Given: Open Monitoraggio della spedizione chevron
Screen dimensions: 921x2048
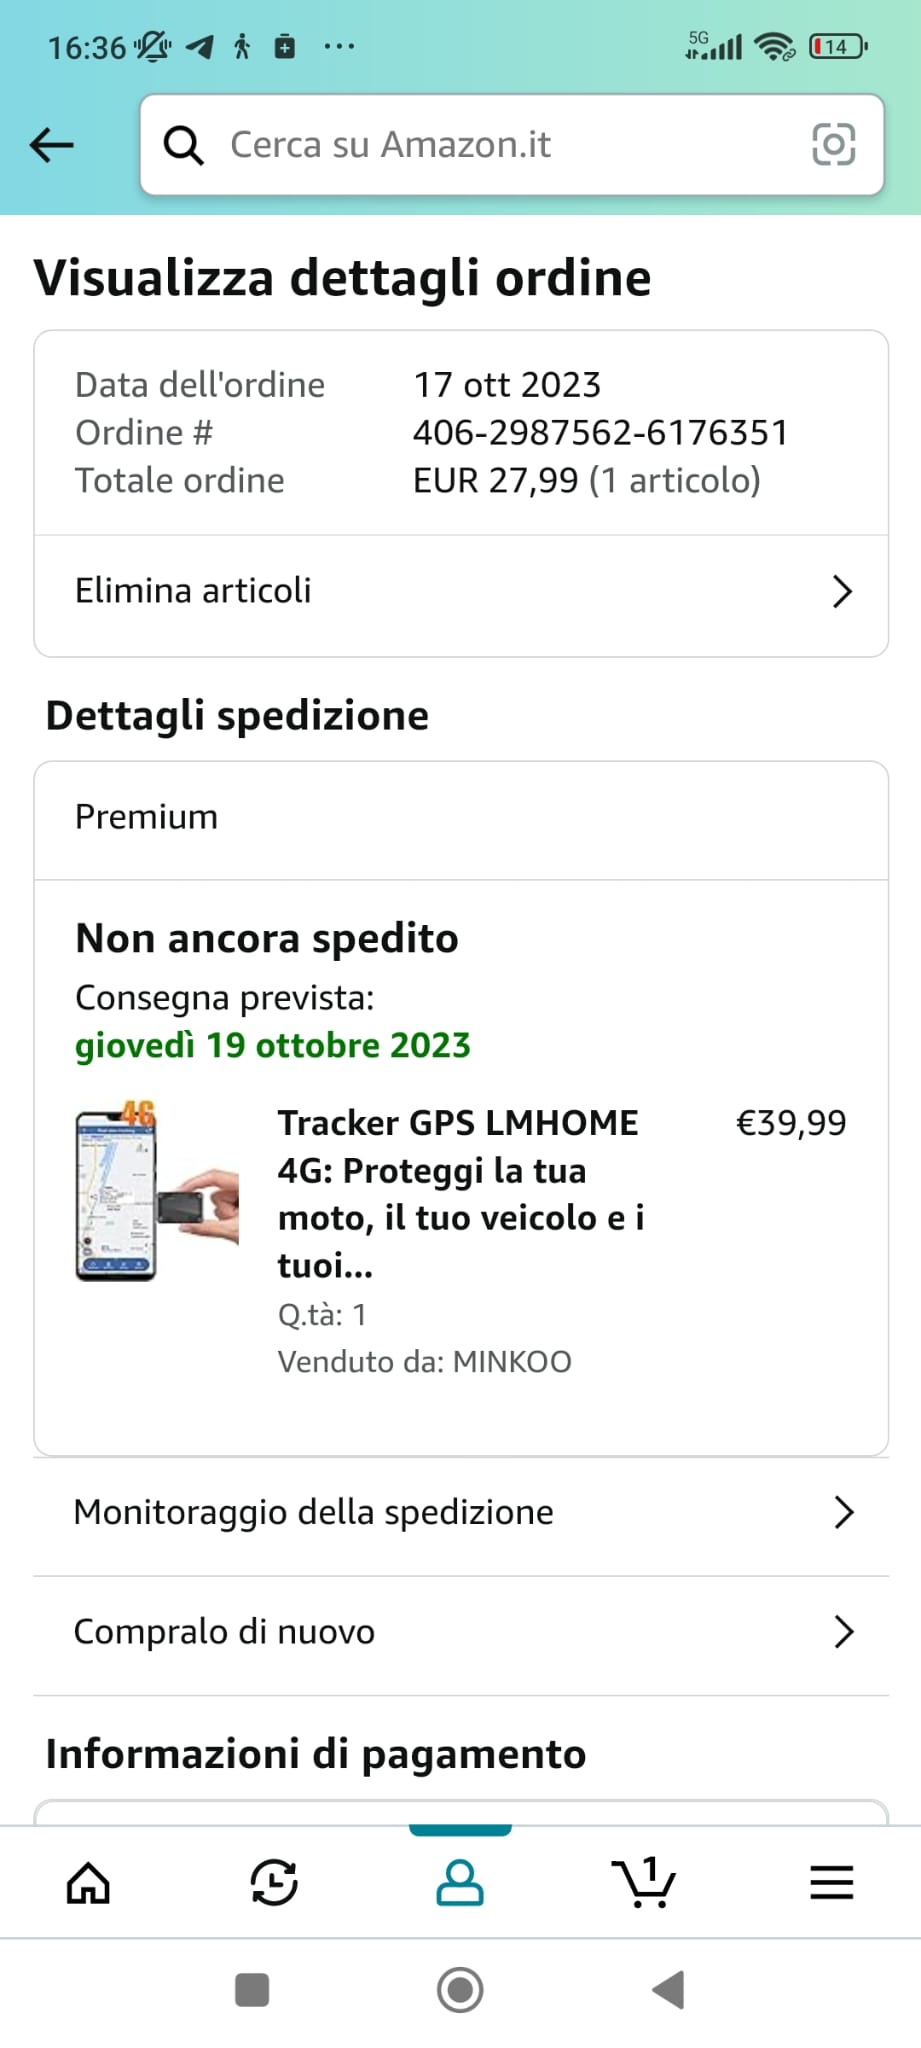Looking at the screenshot, I should [x=843, y=1513].
